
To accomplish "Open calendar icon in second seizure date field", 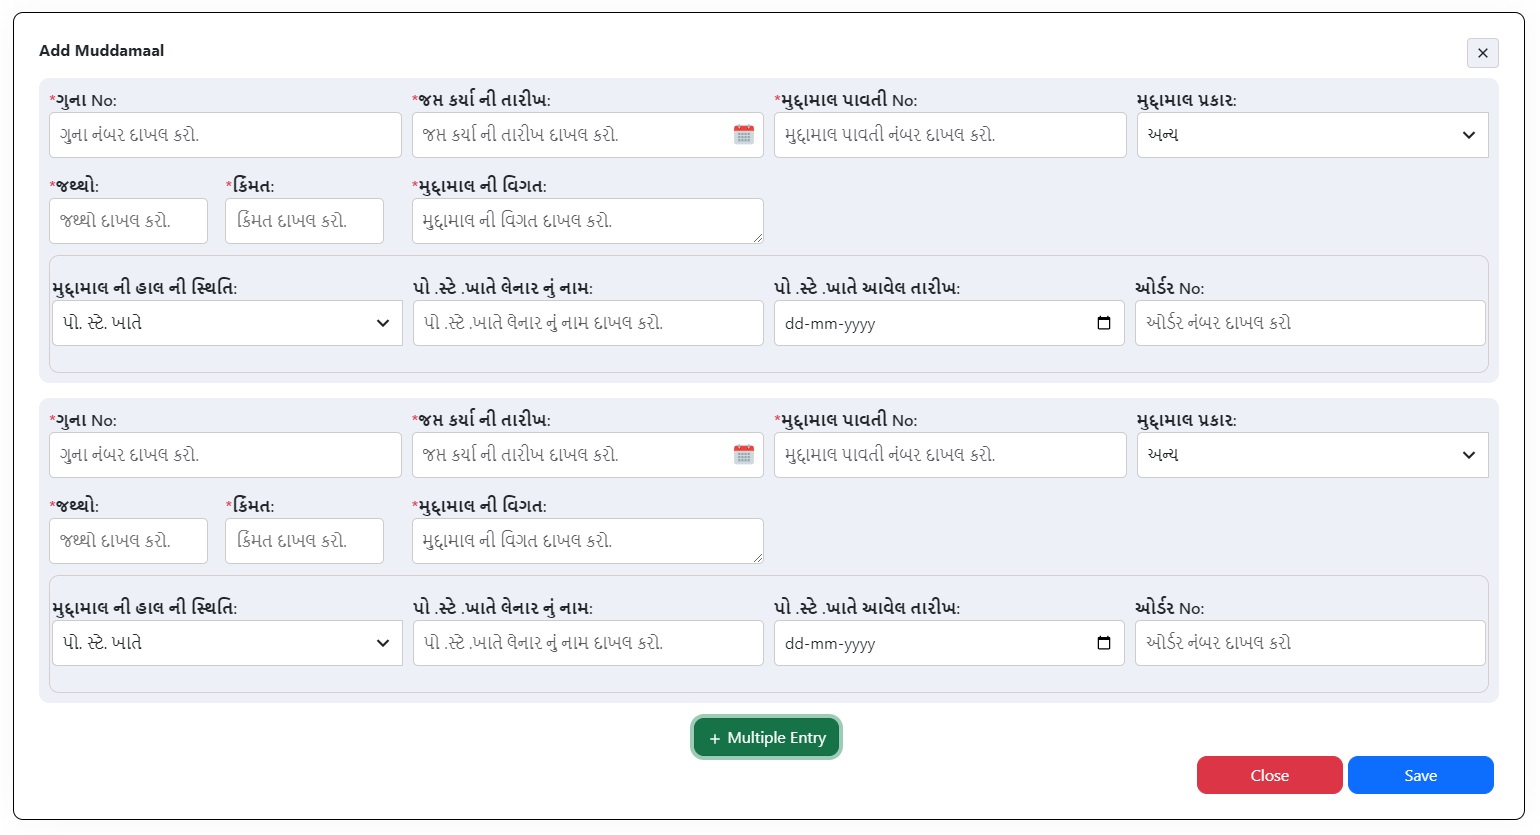I will [743, 455].
